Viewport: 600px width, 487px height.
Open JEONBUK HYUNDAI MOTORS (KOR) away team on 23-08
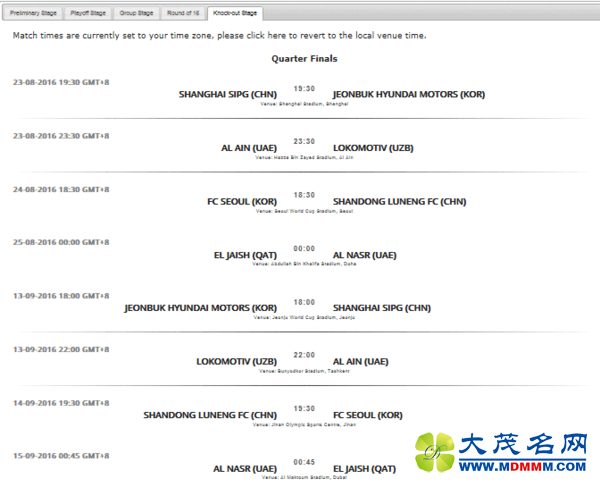click(x=409, y=94)
